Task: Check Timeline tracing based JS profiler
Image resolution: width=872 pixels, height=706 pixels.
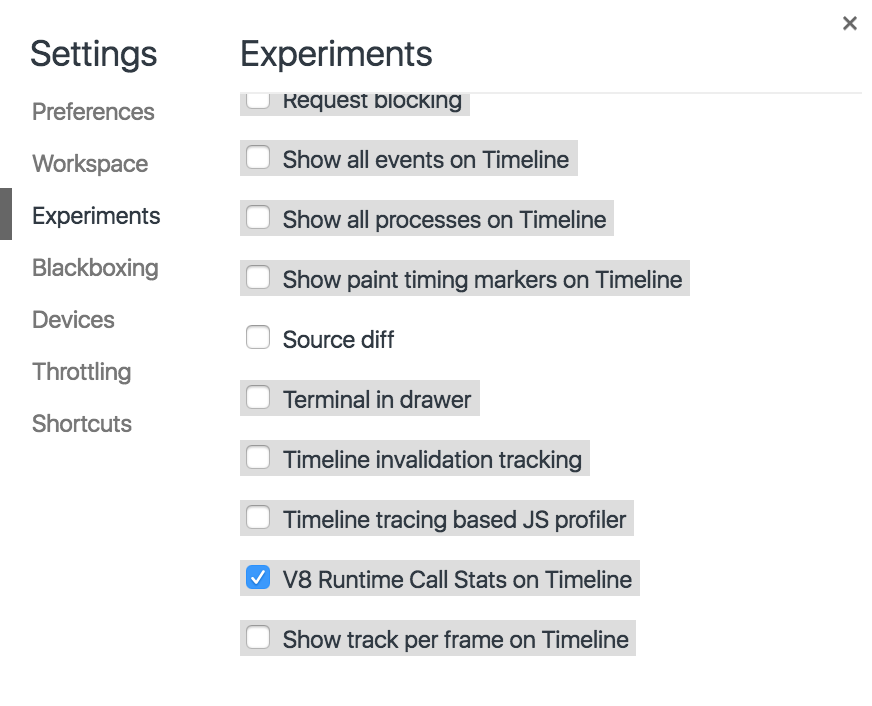Action: tap(258, 518)
